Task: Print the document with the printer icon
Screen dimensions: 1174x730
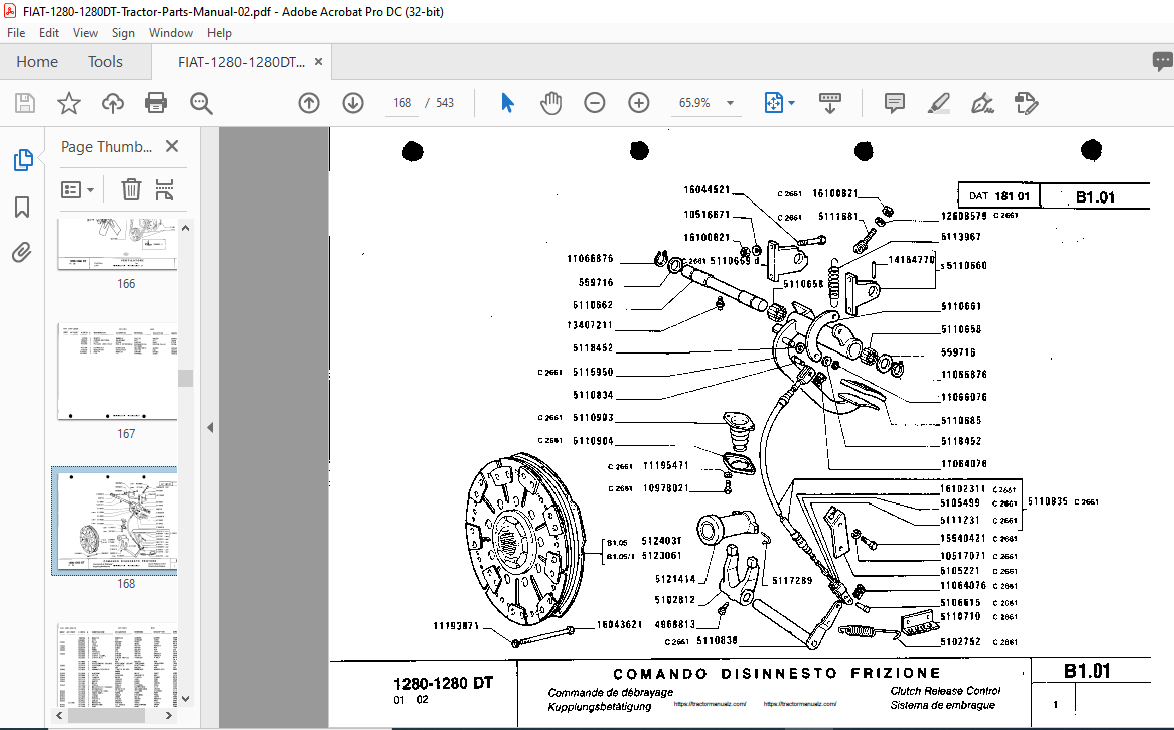Action: [x=156, y=103]
